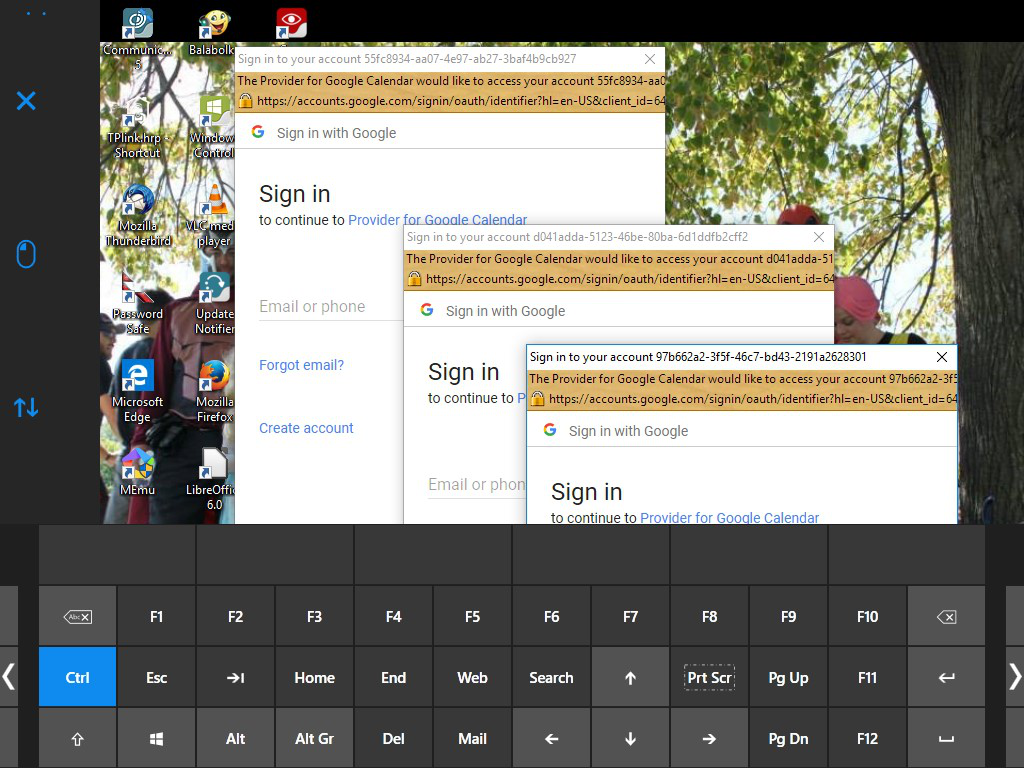
Task: Close the remote session with the blue X icon
Action: (x=26, y=101)
